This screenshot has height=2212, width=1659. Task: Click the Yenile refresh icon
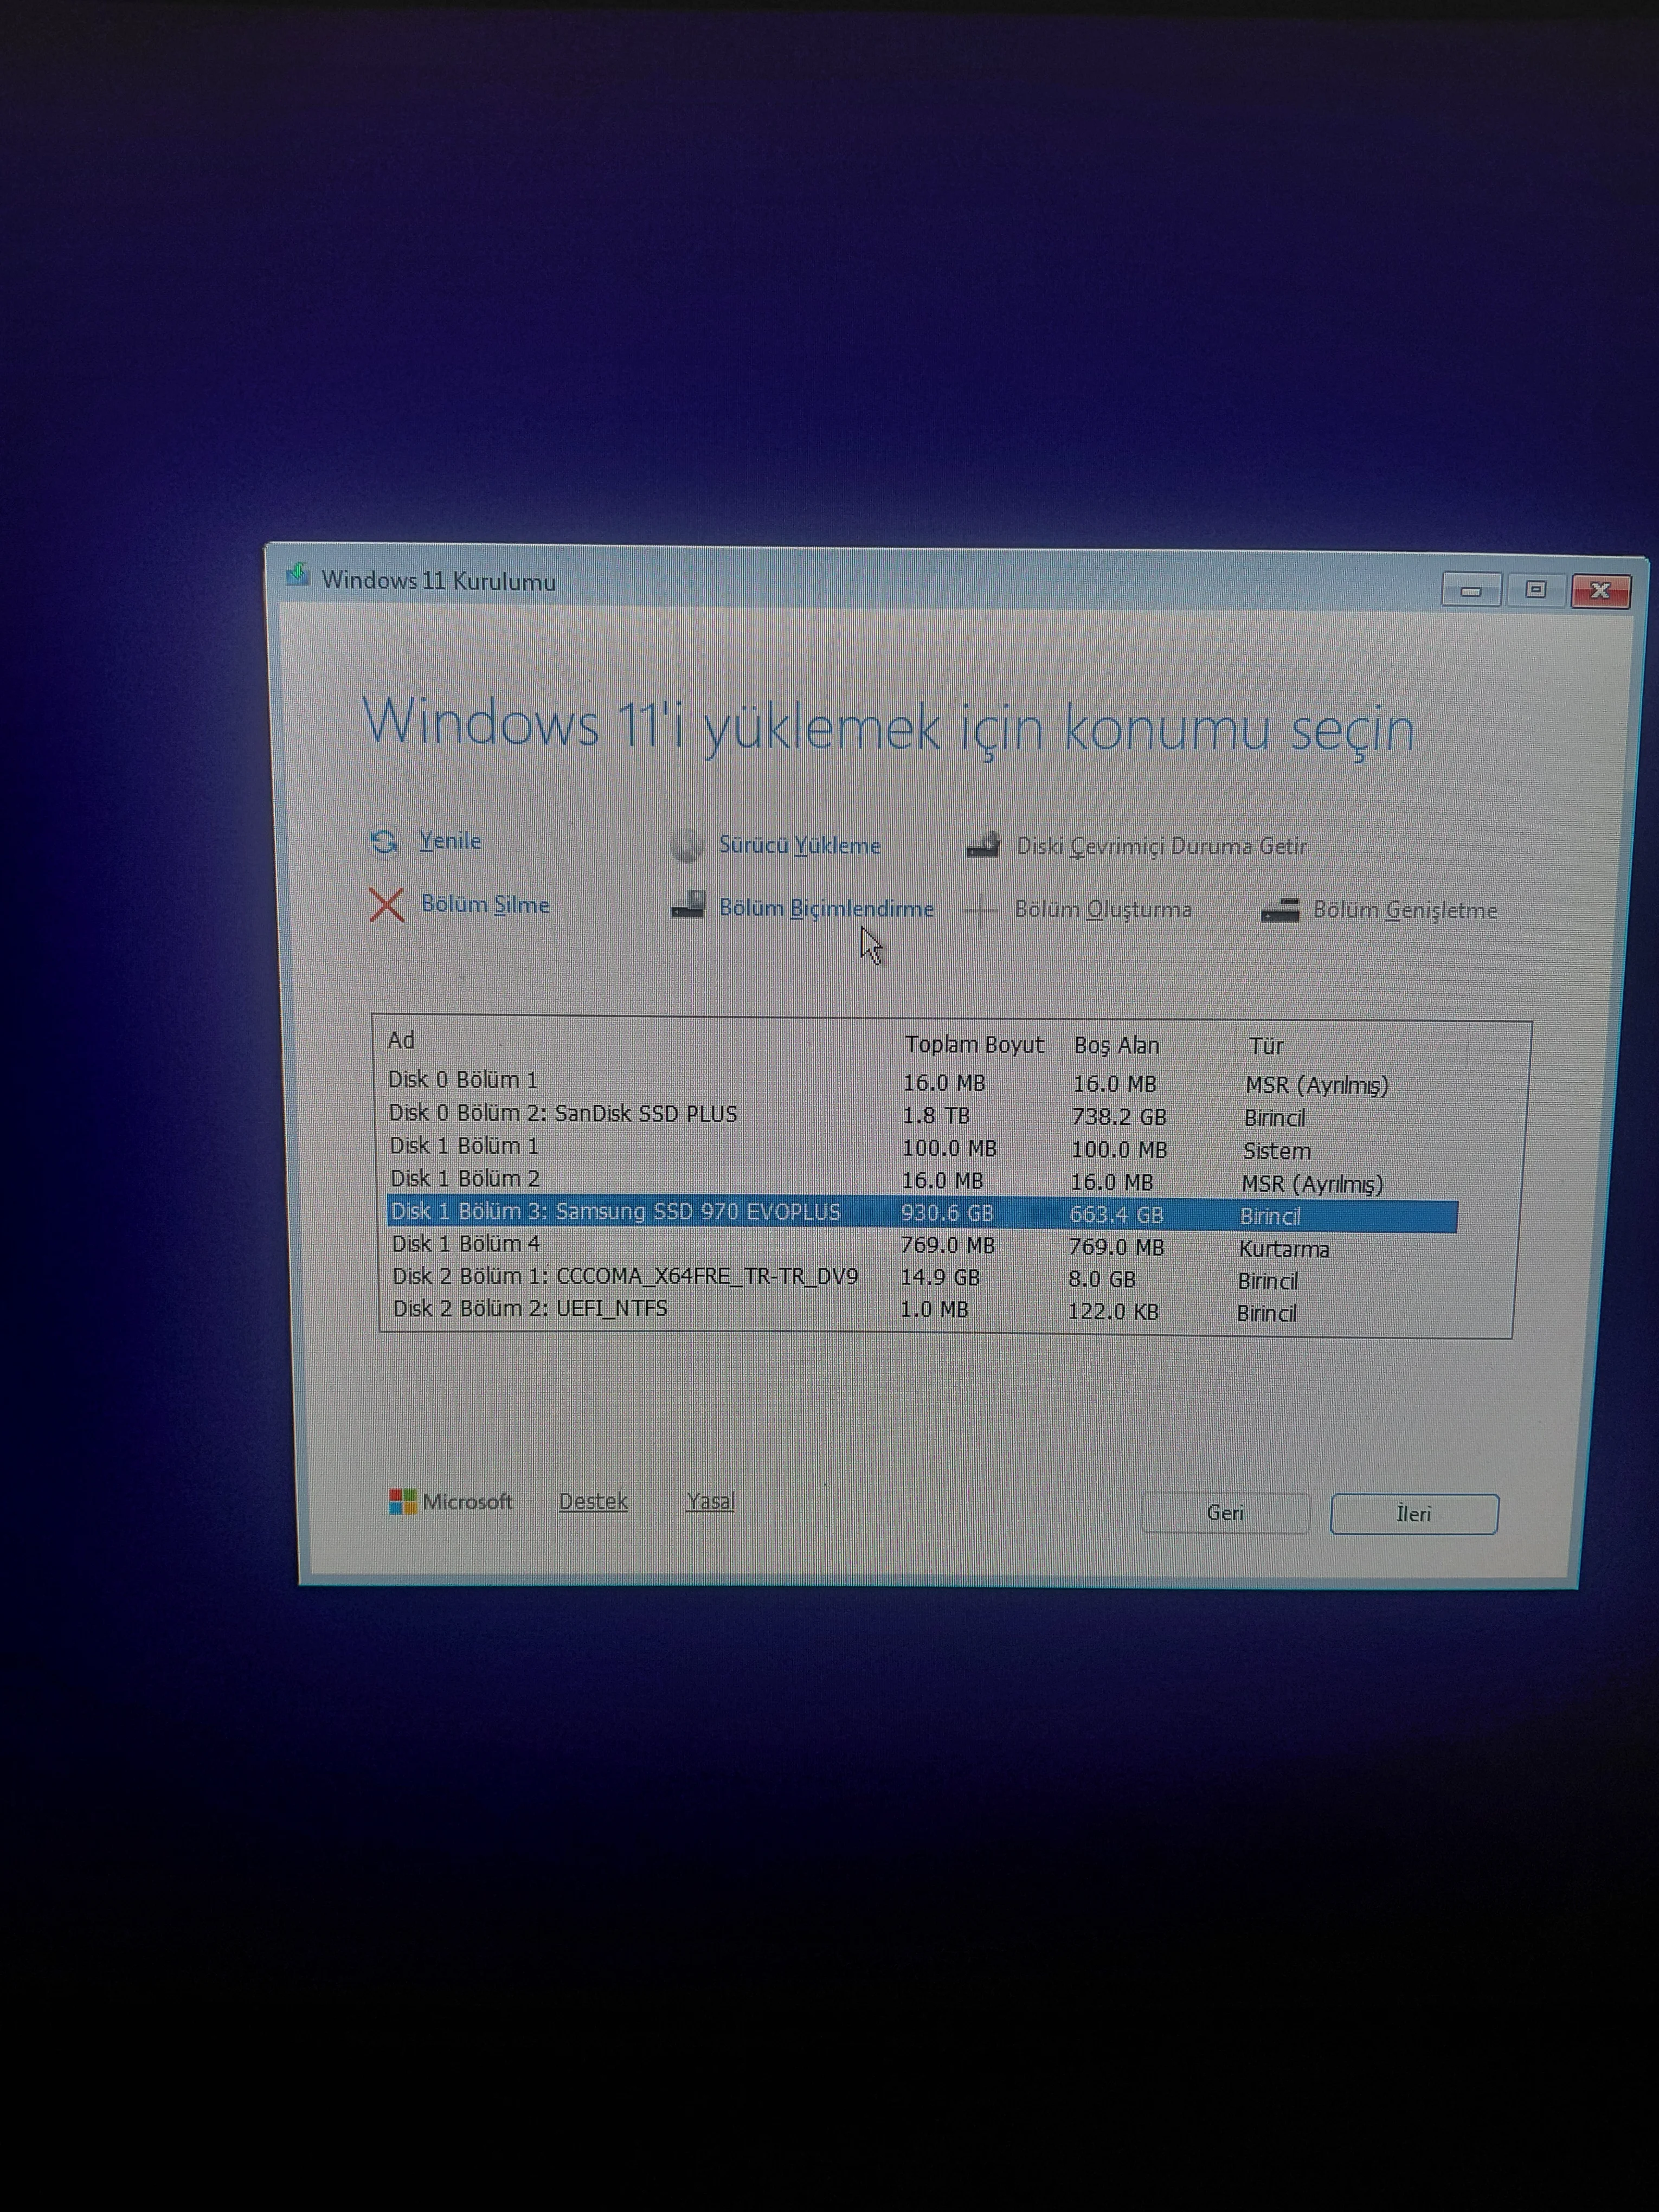point(384,842)
